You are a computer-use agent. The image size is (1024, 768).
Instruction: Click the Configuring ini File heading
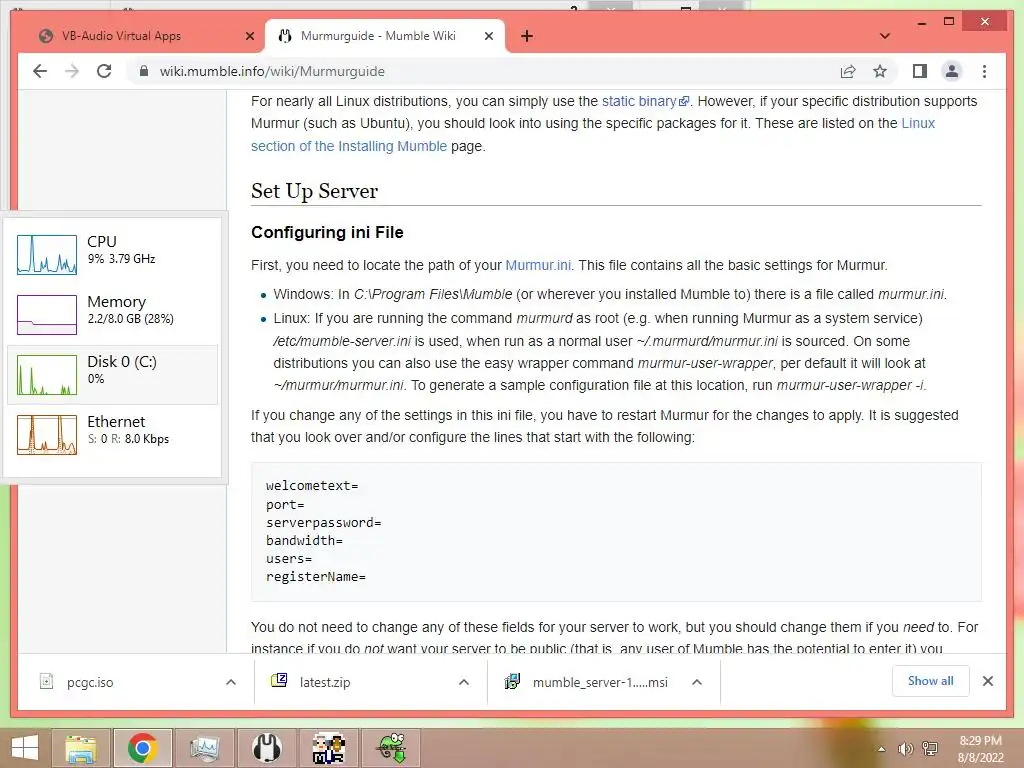pos(327,232)
